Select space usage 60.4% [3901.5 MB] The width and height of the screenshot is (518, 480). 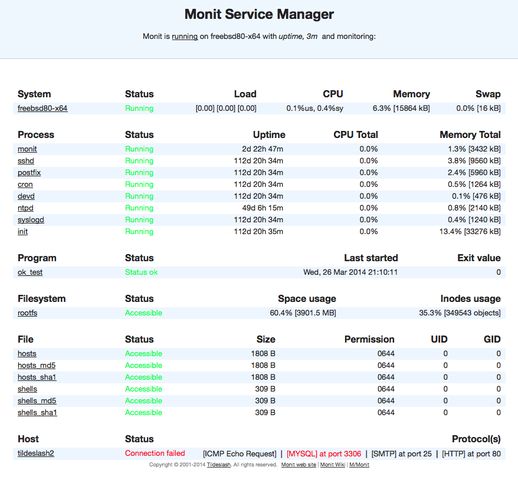[x=303, y=313]
